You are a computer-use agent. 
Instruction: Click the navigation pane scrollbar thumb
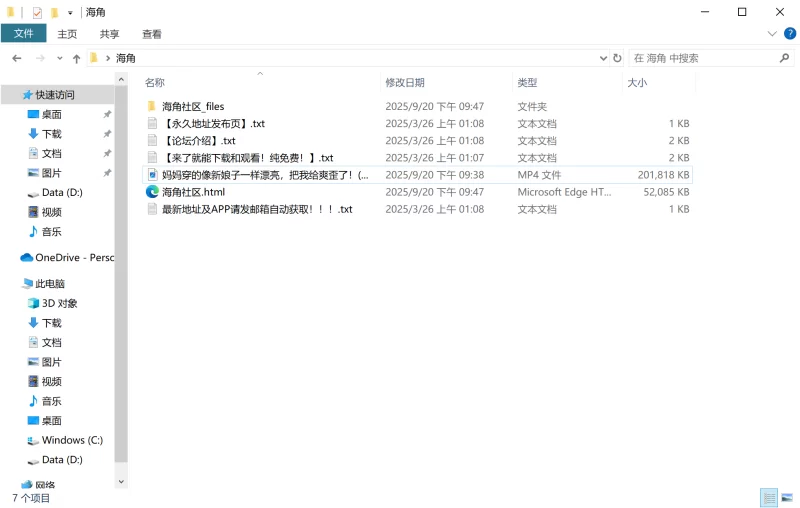tap(121, 274)
